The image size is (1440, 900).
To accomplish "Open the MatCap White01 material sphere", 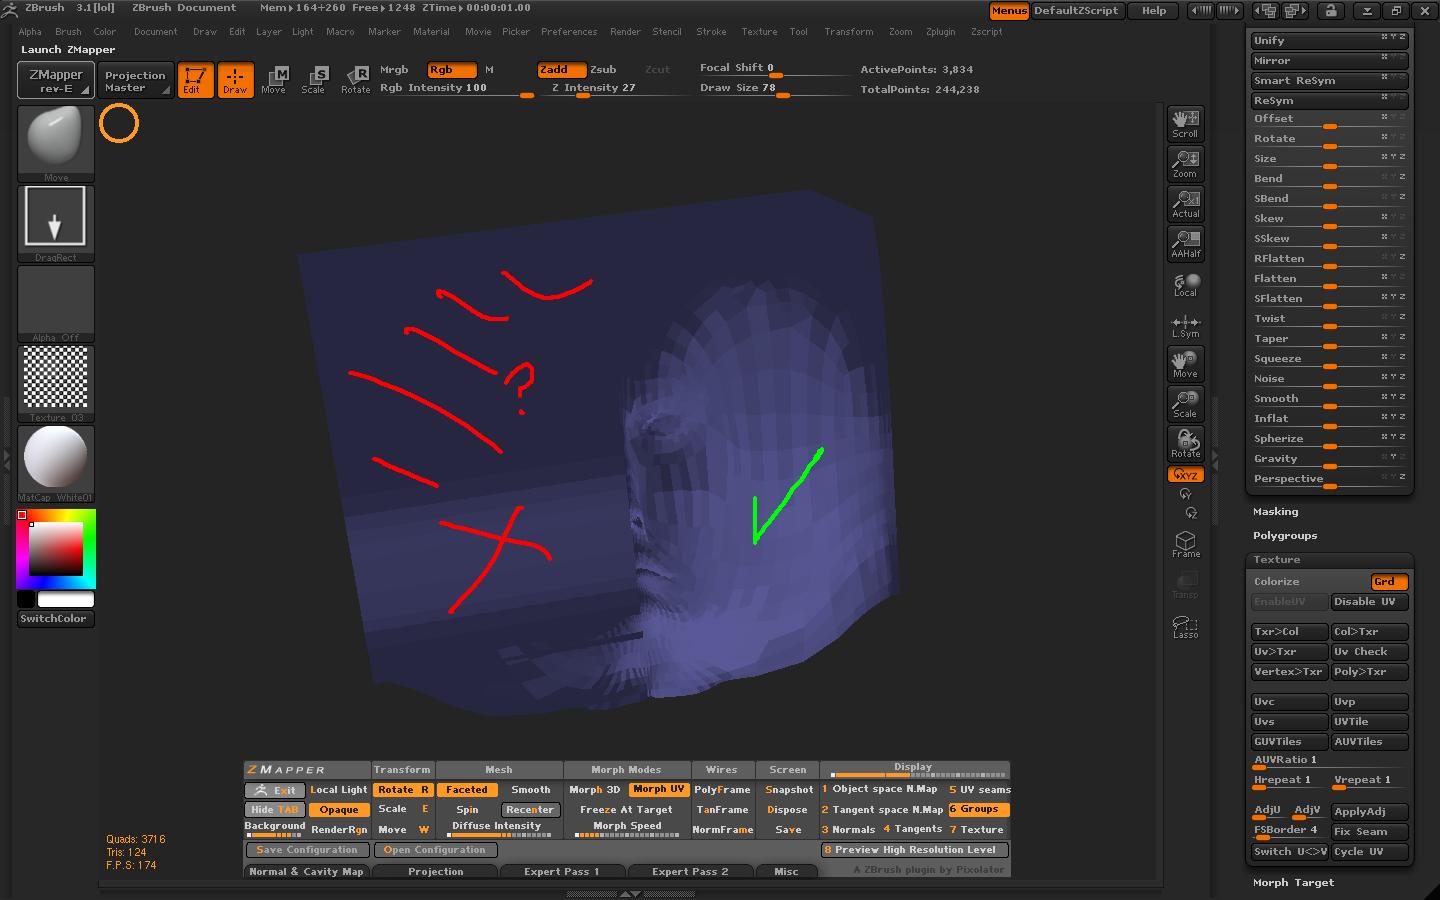I will [56, 464].
